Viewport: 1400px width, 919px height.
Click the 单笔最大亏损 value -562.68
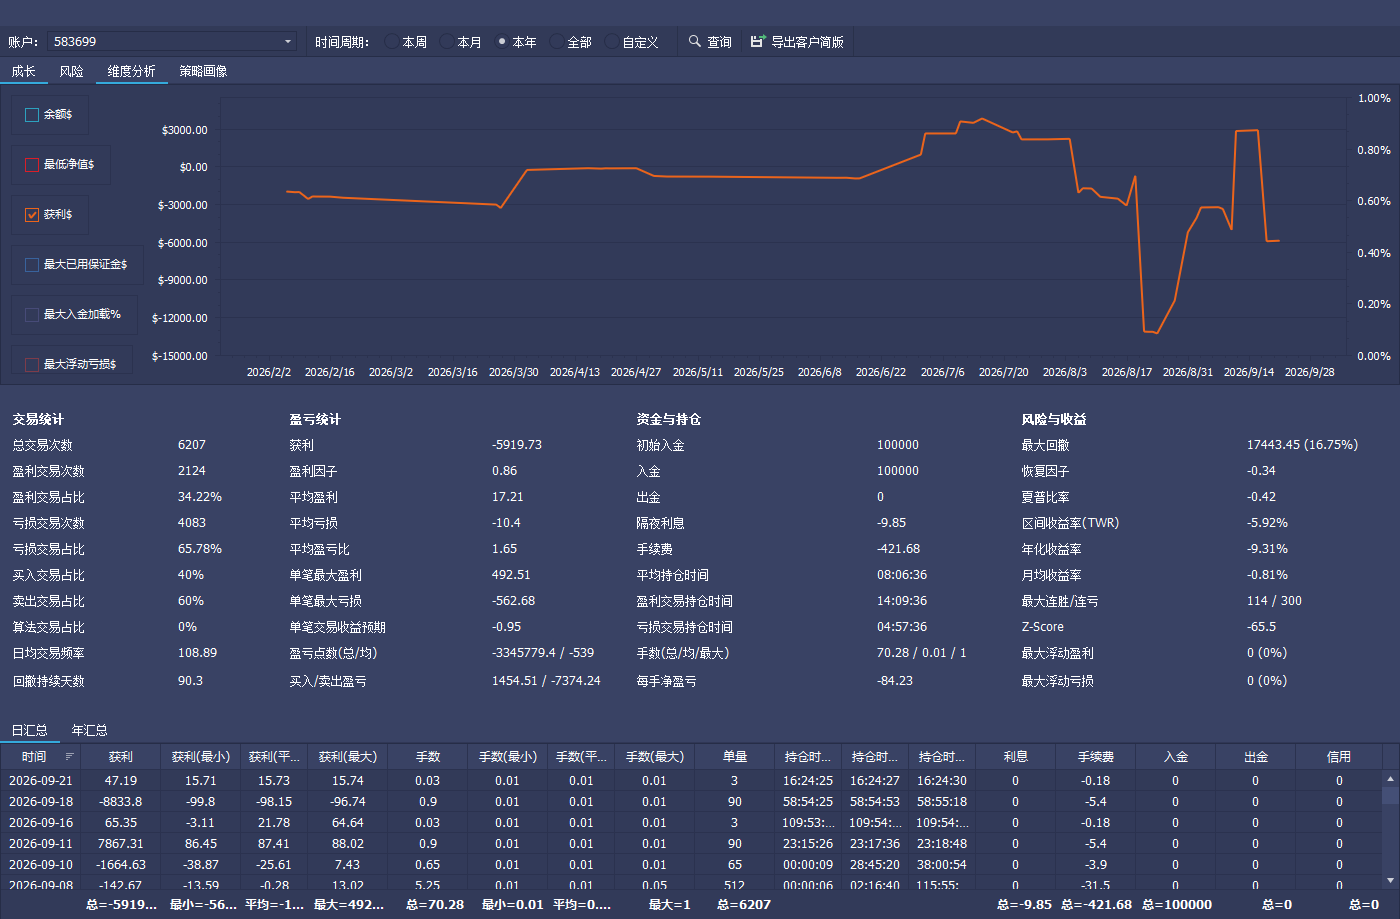[514, 601]
